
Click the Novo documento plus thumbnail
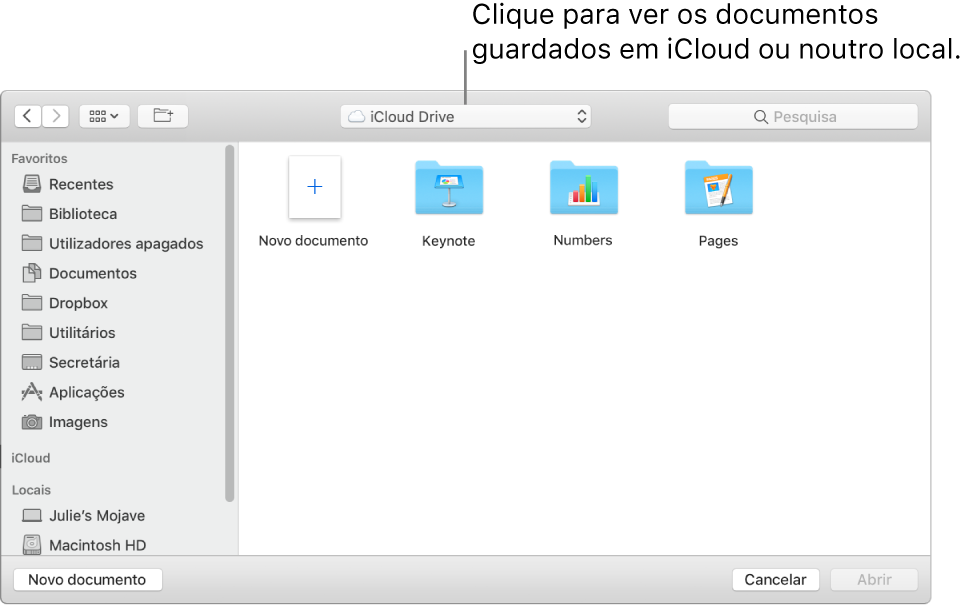[x=315, y=187]
